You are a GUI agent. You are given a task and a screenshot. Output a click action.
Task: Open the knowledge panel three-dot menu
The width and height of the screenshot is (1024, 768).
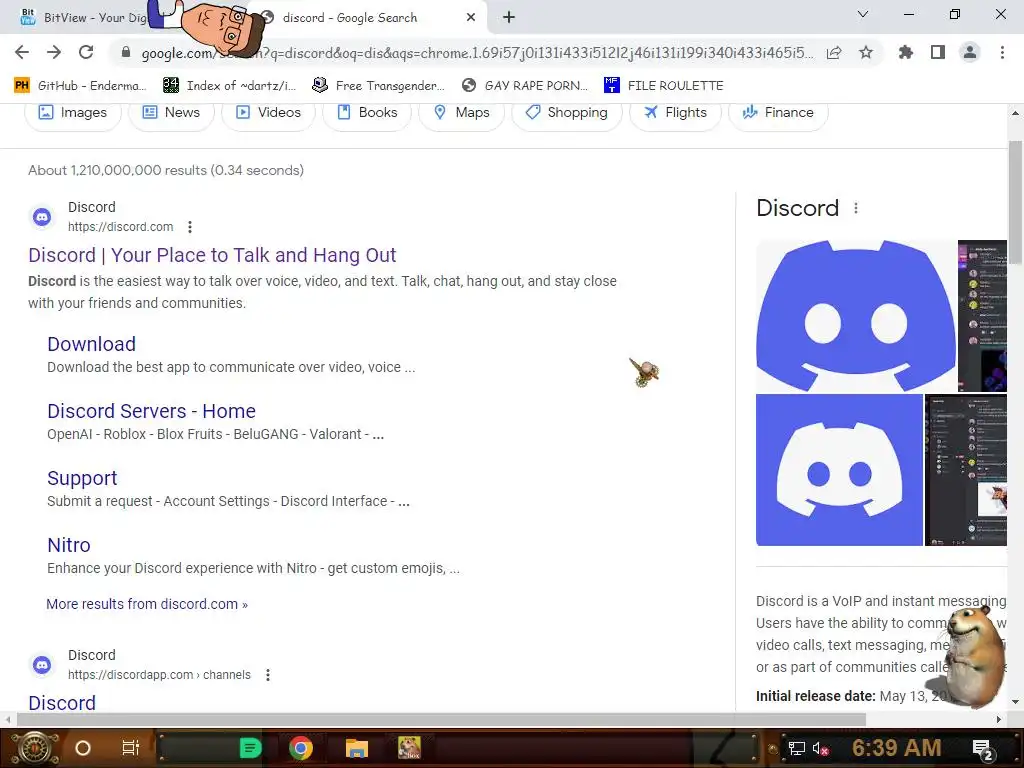coord(856,208)
